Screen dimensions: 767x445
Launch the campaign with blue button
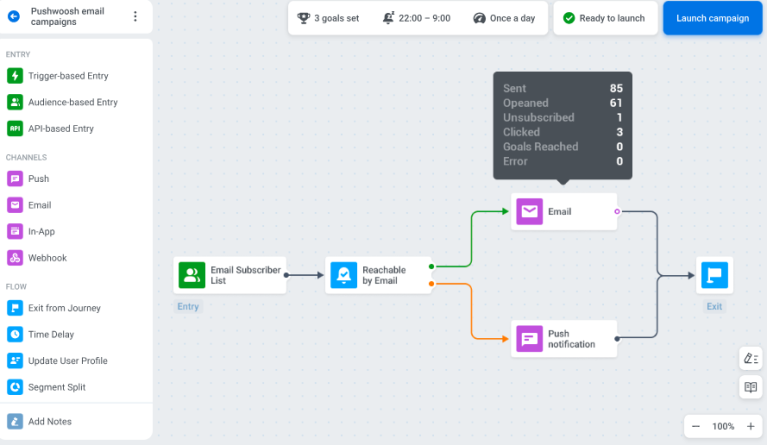tap(712, 18)
